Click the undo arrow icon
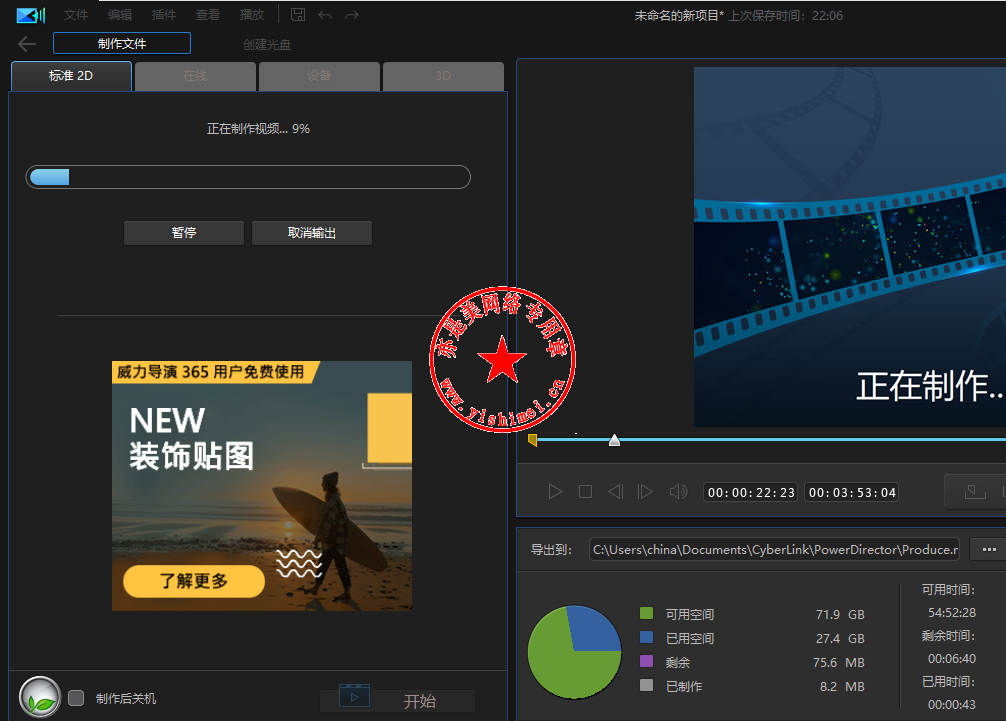Screen dimensions: 1006x721 coord(325,15)
